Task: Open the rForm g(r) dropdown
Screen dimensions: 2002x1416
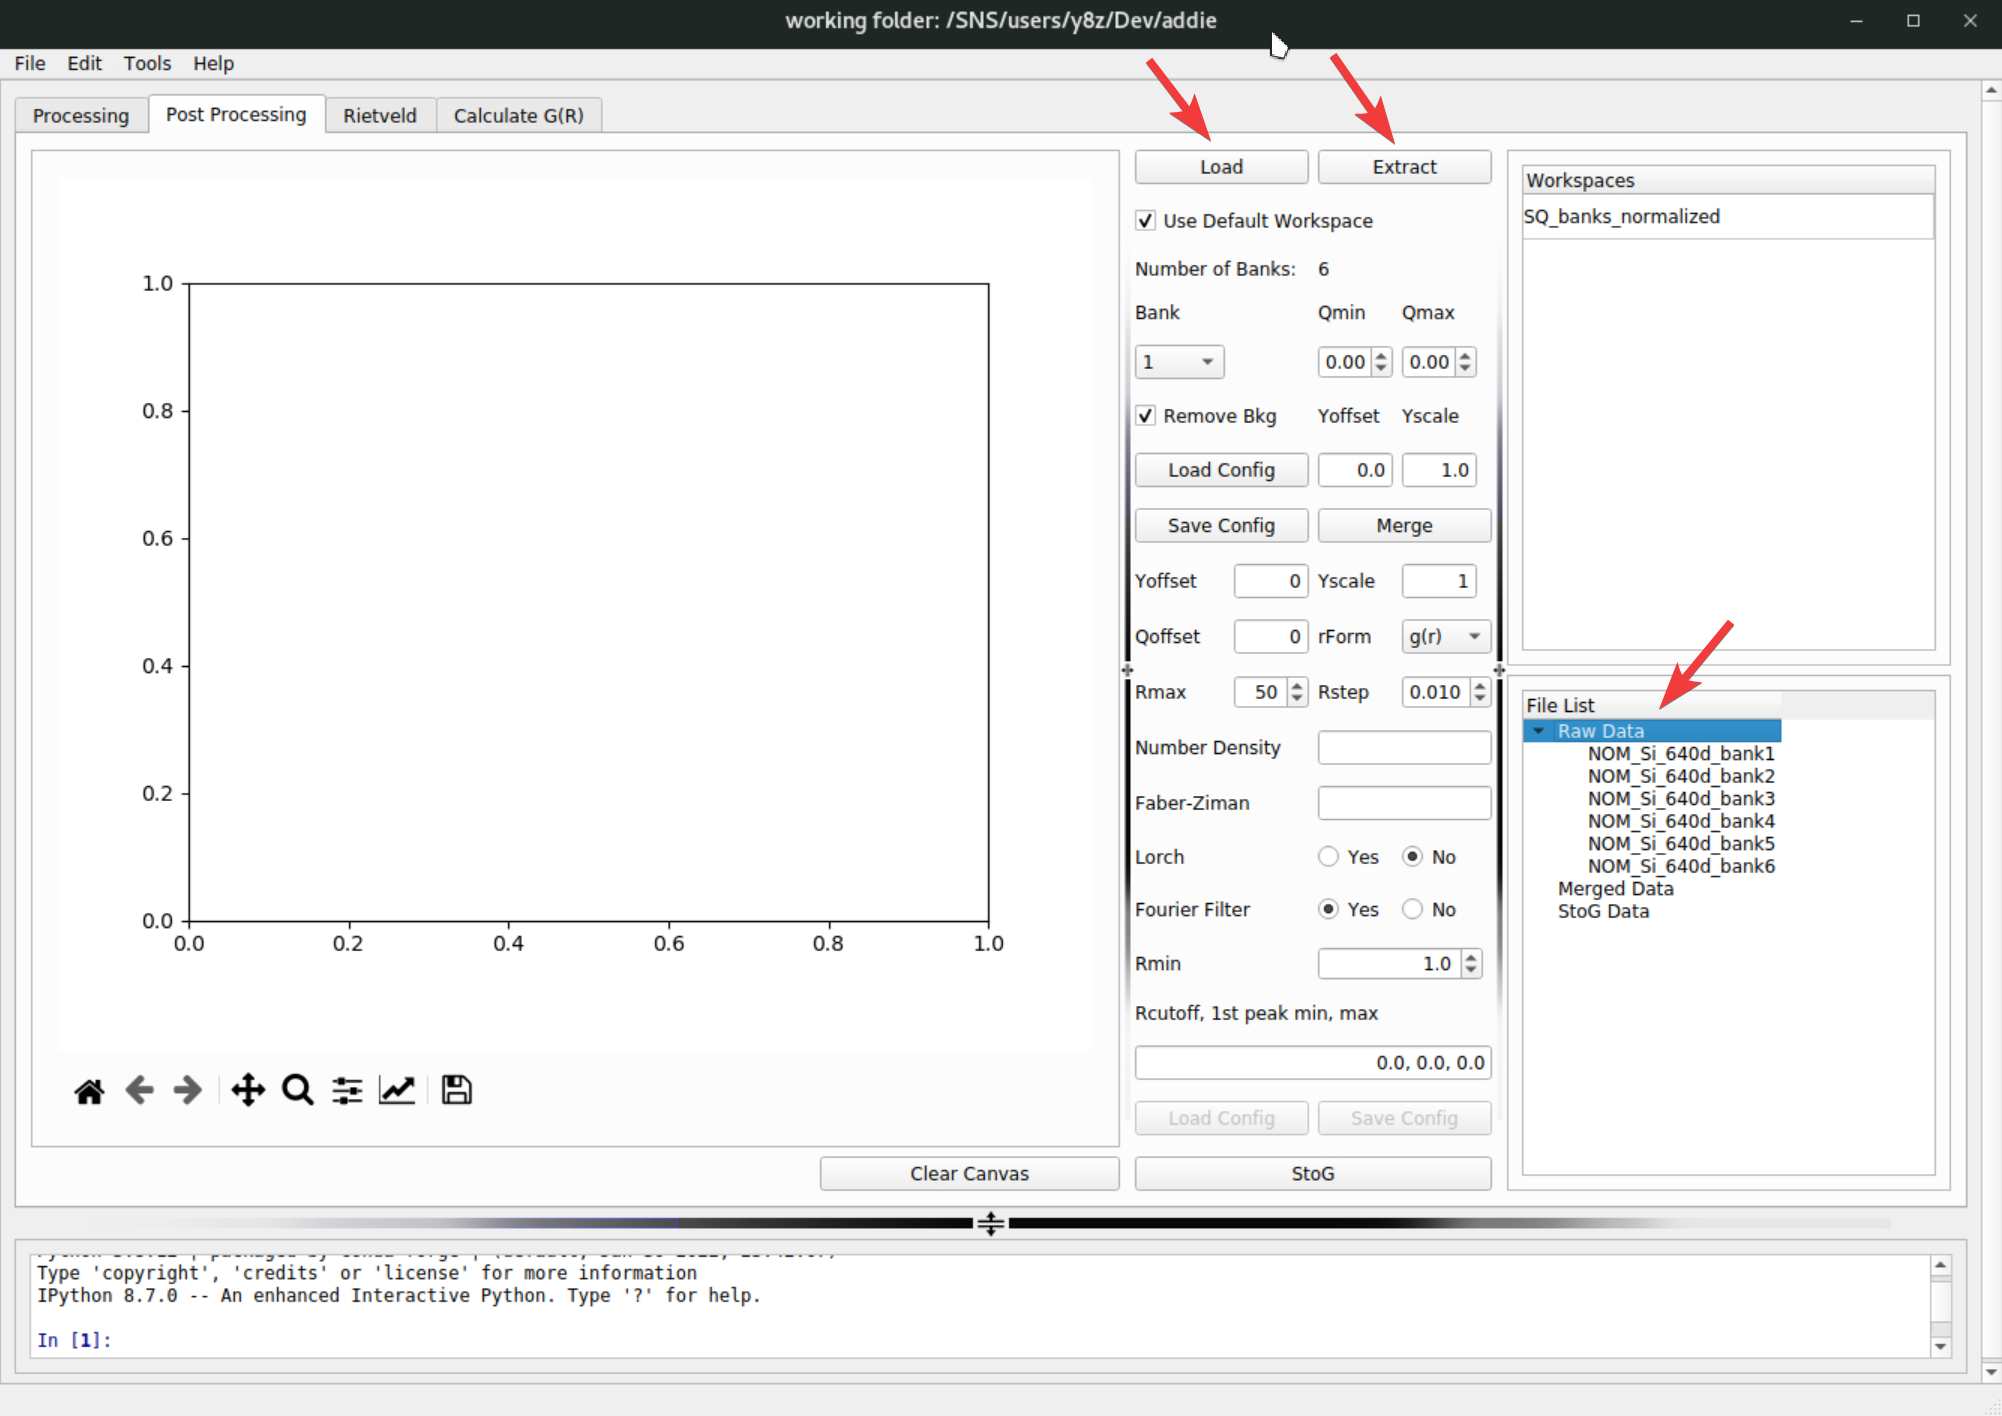Action: pyautogui.click(x=1445, y=637)
